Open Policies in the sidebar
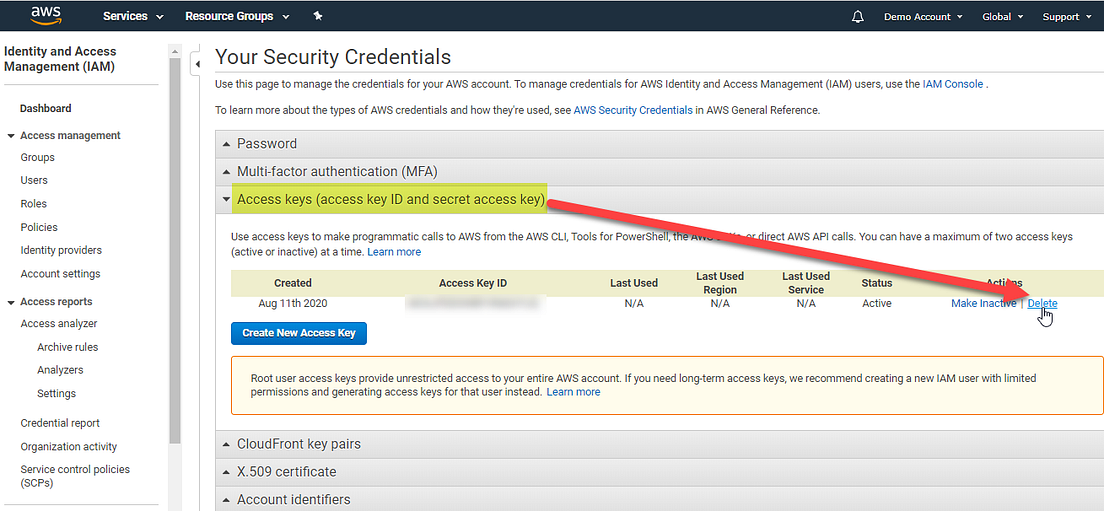The width and height of the screenshot is (1104, 511). 39,227
